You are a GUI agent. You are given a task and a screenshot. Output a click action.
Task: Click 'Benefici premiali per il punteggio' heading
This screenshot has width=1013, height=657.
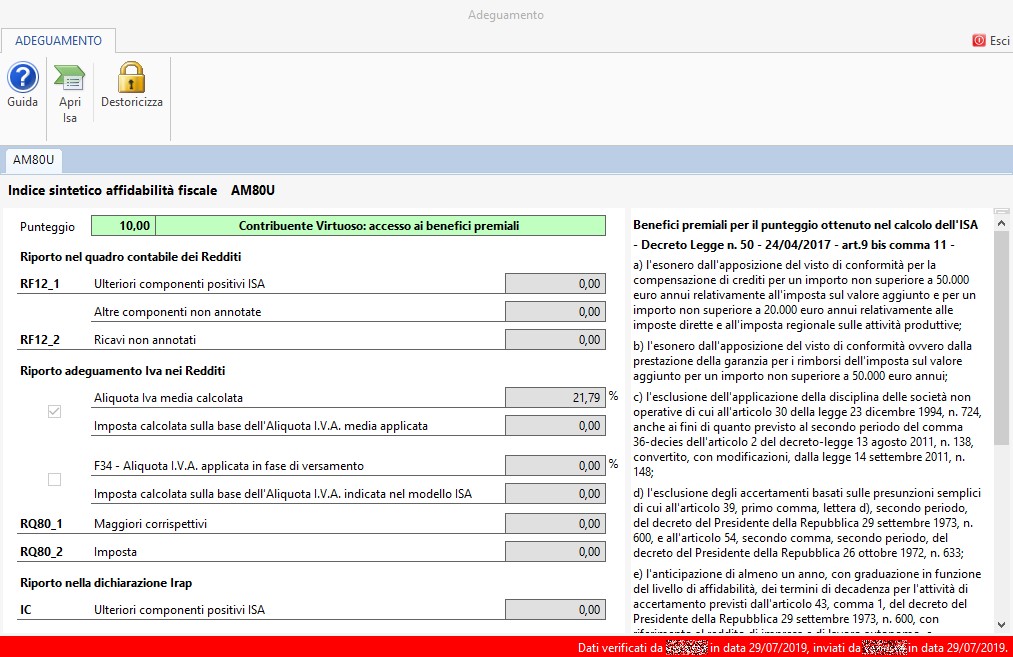pyautogui.click(x=806, y=225)
